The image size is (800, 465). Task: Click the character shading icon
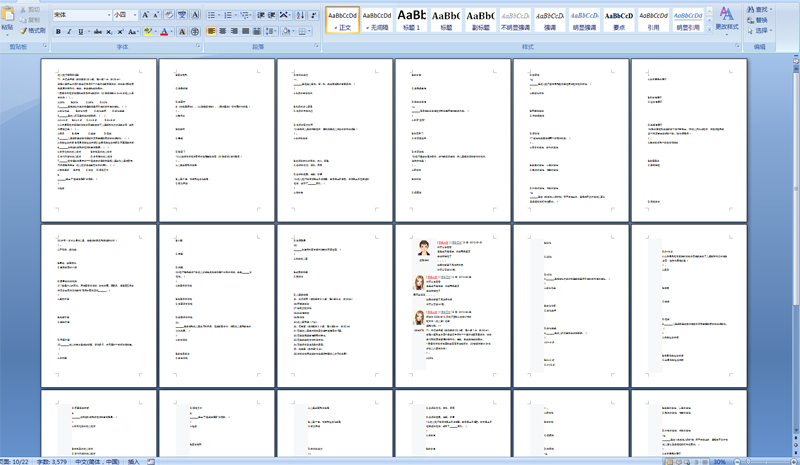pyautogui.click(x=182, y=32)
